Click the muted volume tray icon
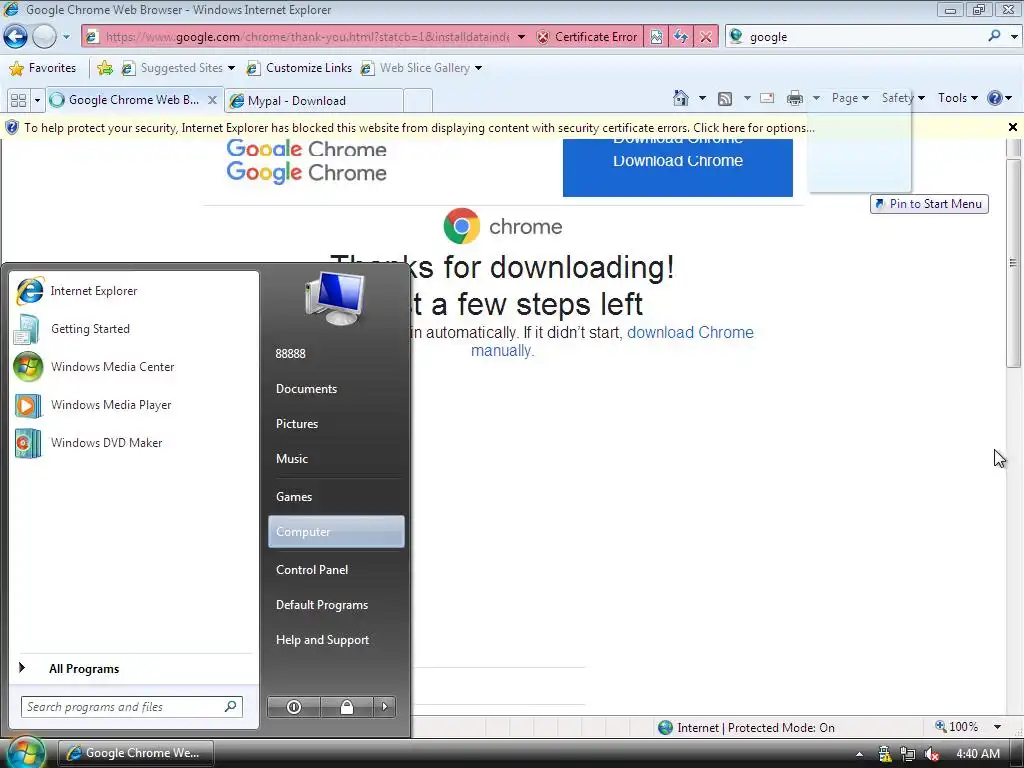Screen dimensions: 1024x768 coord(932,754)
